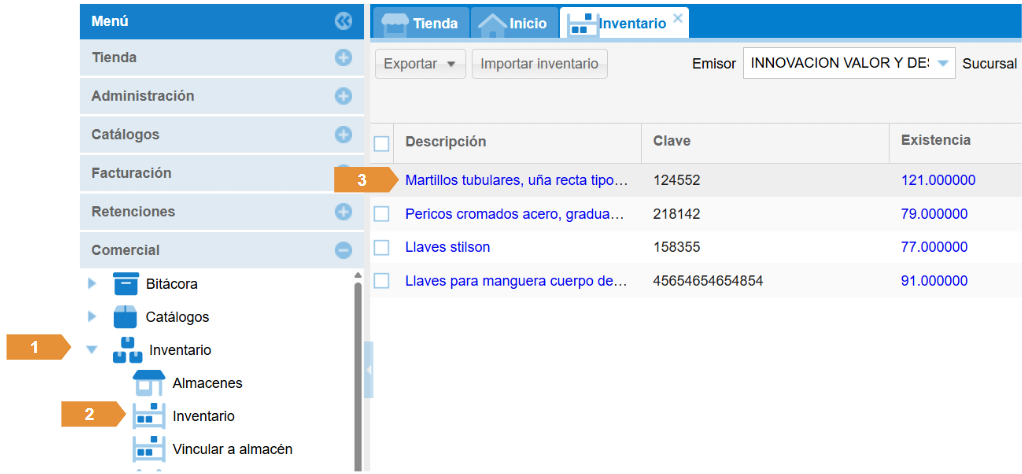Select the Inventario tab
Viewport: 1022px width, 474px height.
pos(624,23)
